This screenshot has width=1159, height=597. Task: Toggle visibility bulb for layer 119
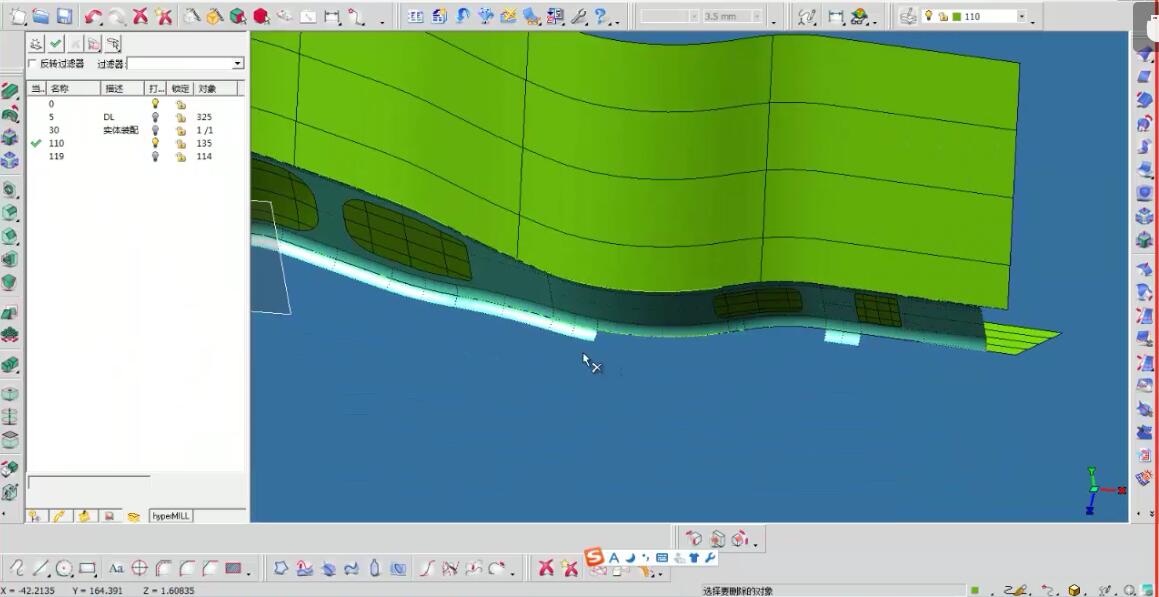pyautogui.click(x=155, y=157)
